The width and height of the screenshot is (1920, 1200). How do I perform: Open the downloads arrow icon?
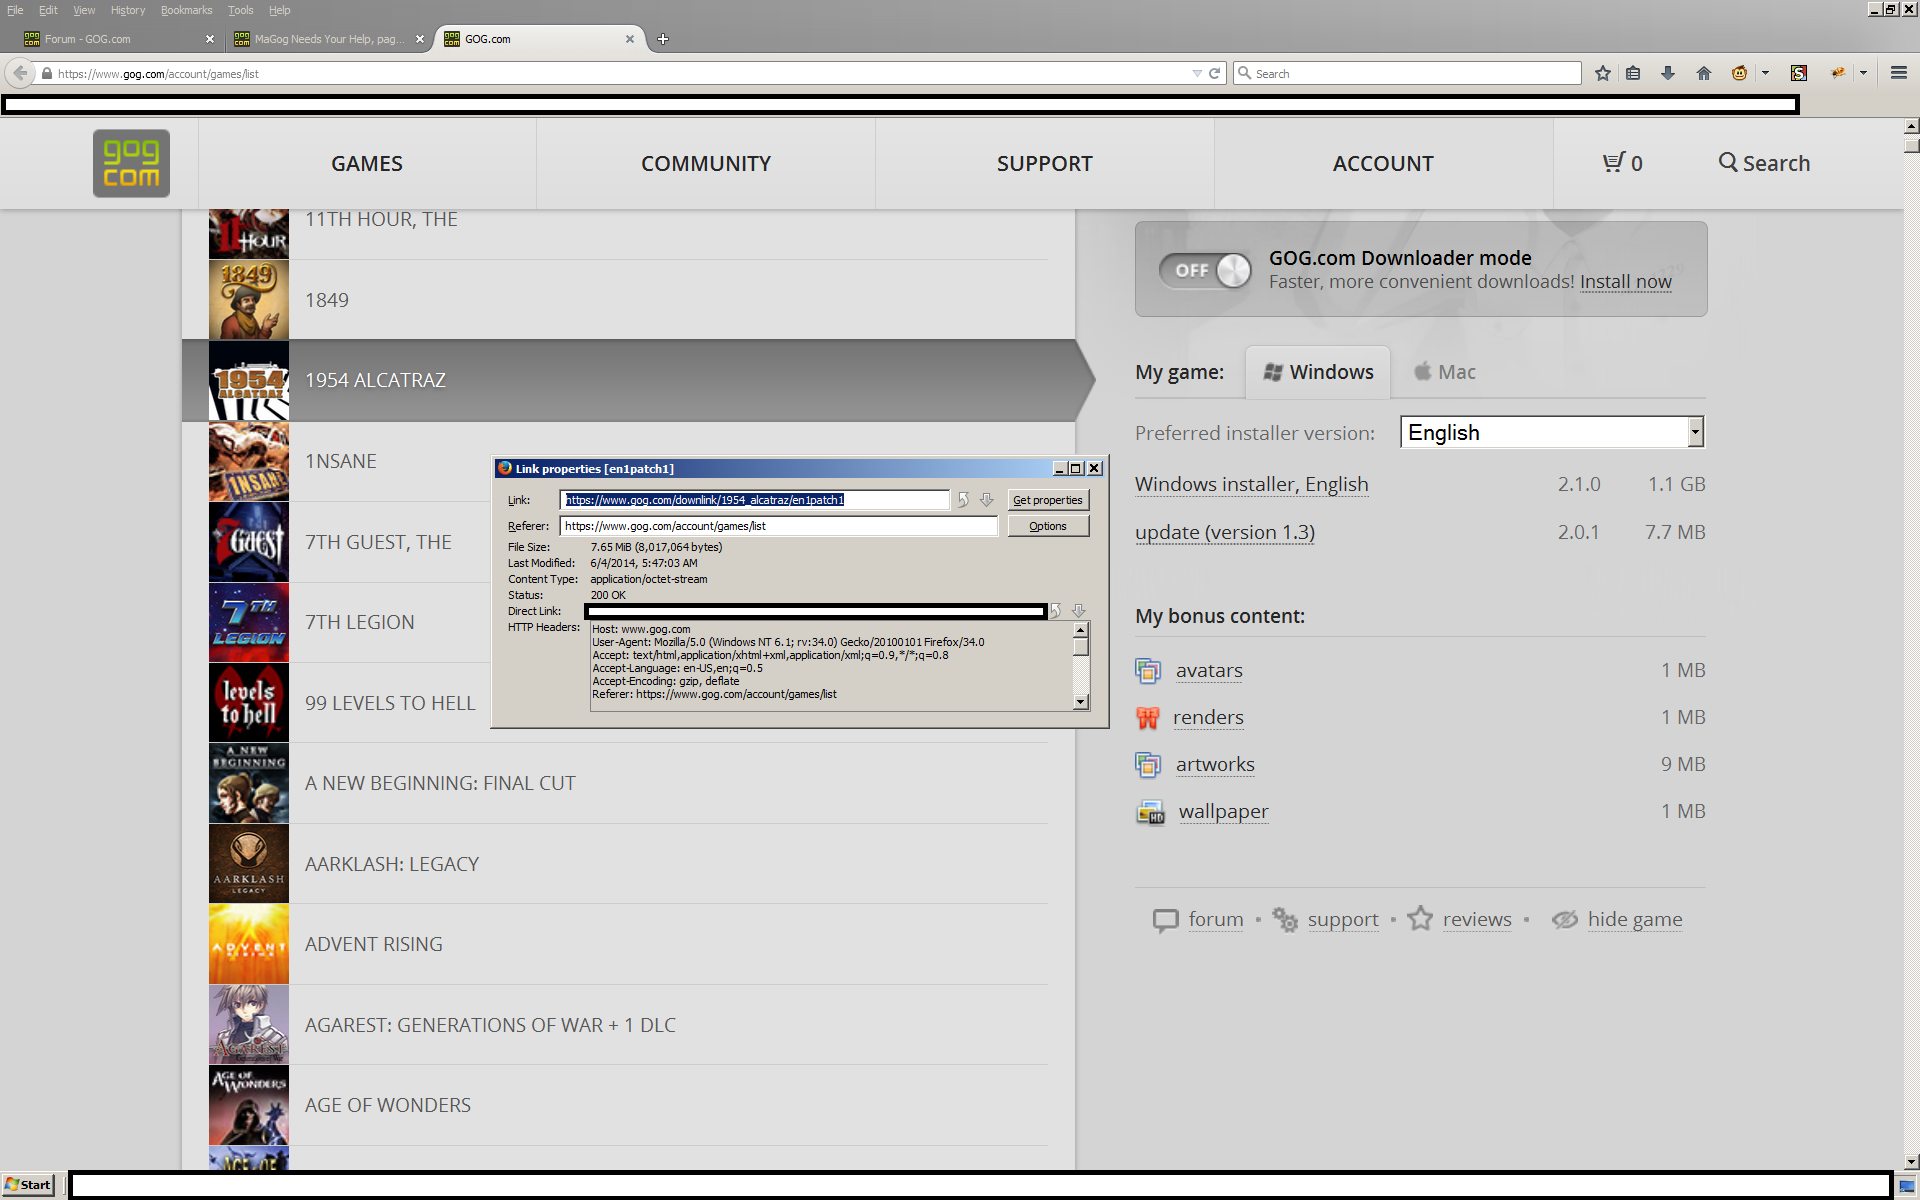tap(1668, 73)
